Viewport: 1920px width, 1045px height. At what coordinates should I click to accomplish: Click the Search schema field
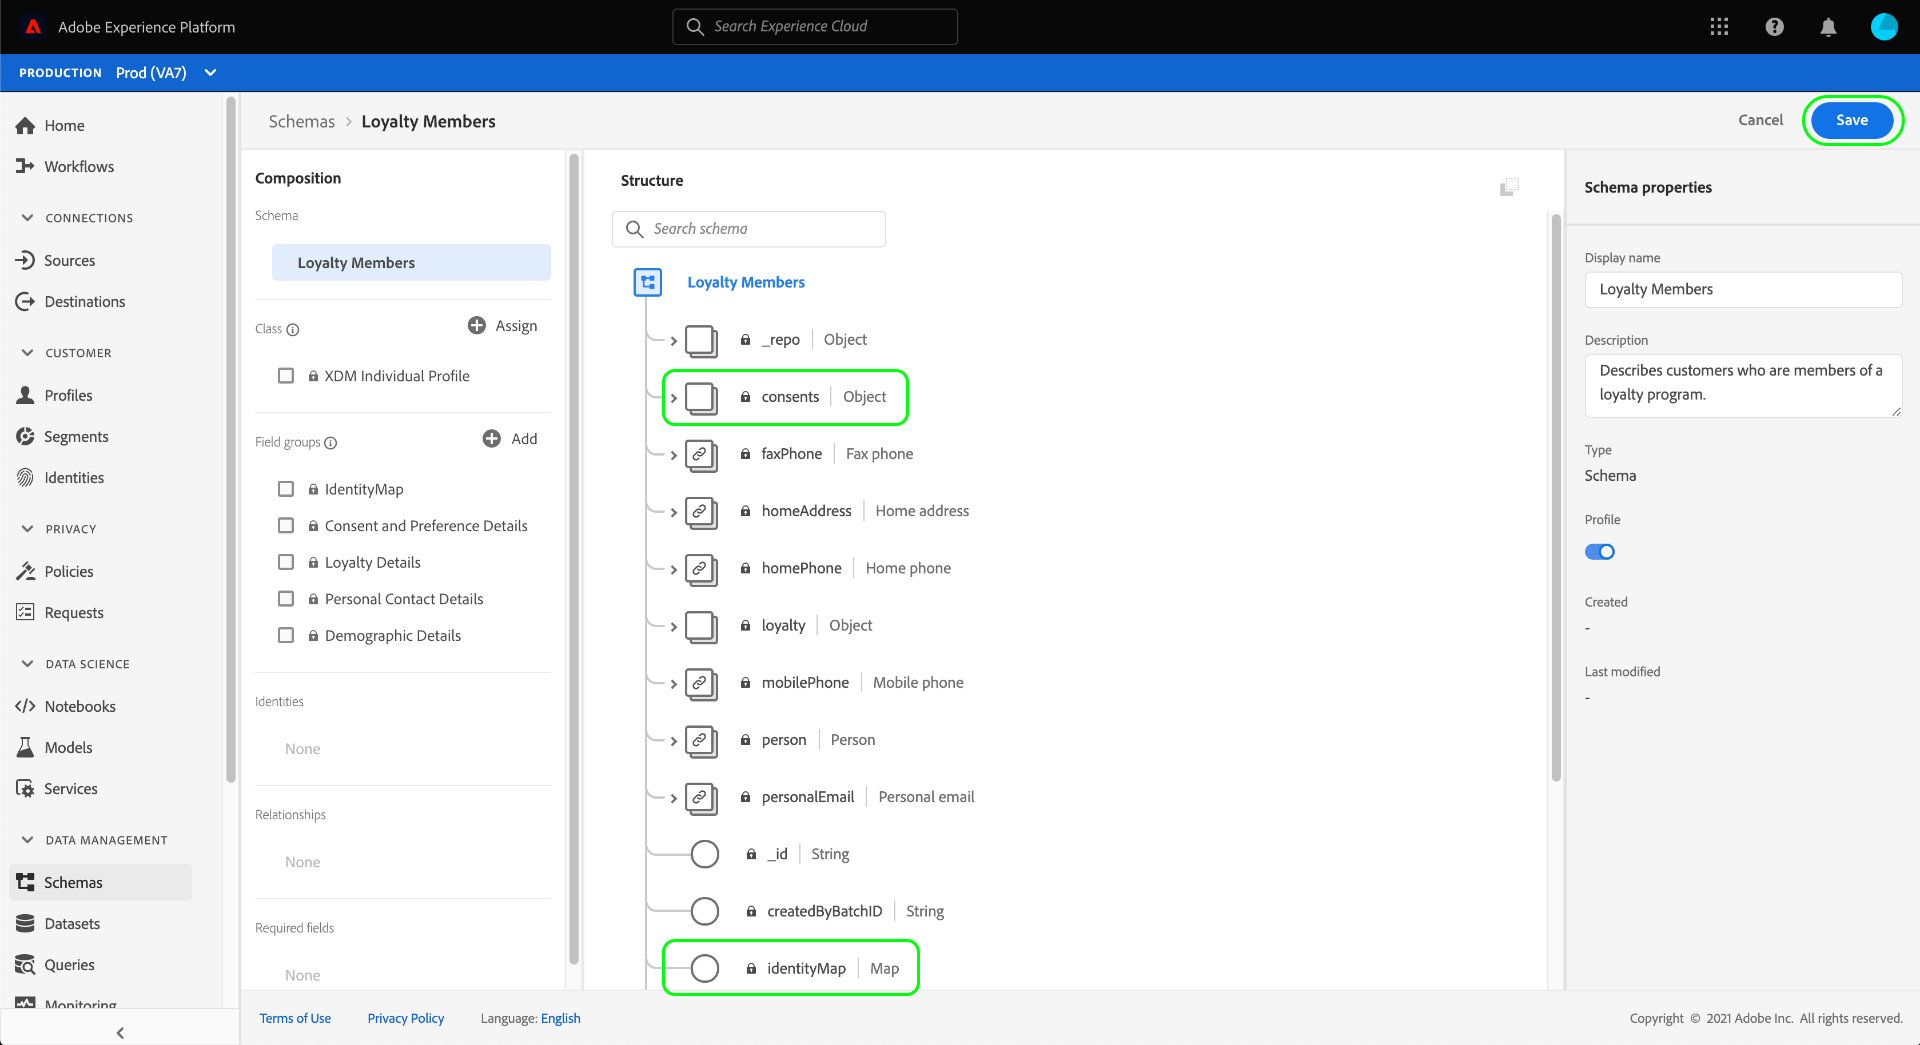pos(749,229)
